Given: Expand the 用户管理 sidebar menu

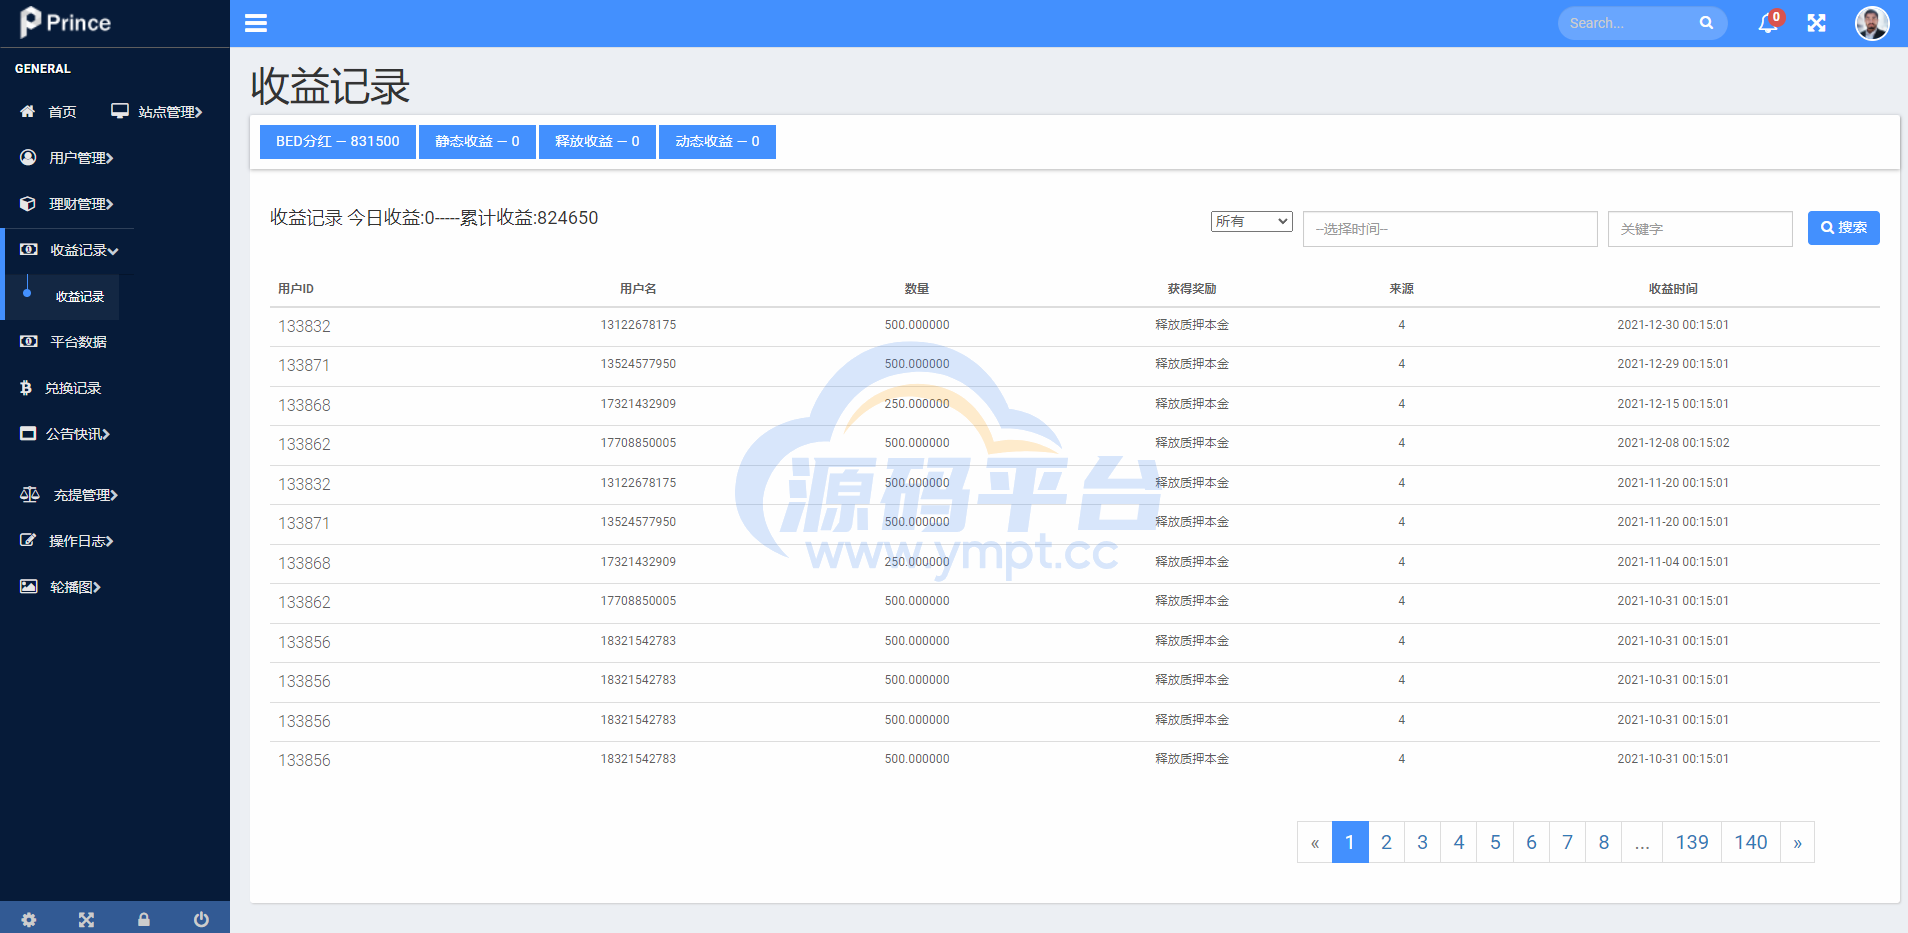Looking at the screenshot, I should [80, 158].
